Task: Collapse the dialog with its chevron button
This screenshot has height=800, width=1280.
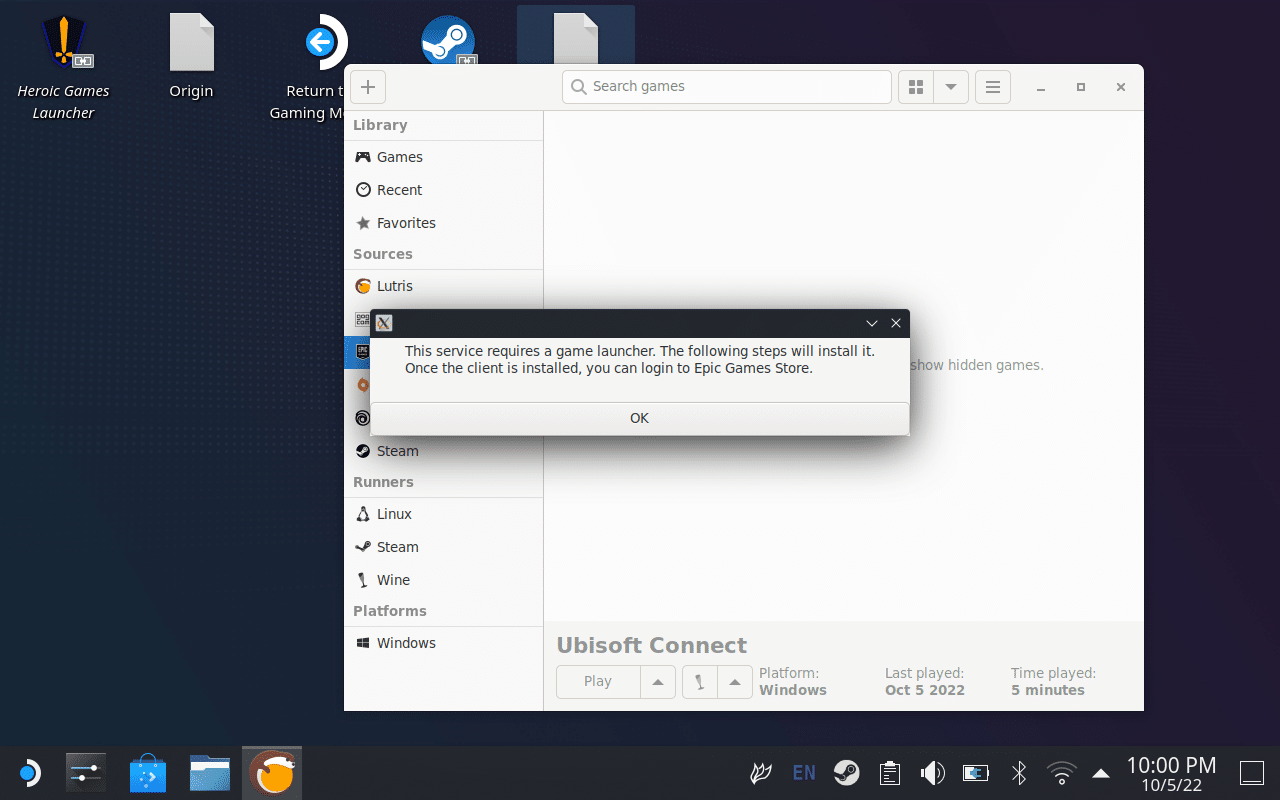Action: point(872,323)
